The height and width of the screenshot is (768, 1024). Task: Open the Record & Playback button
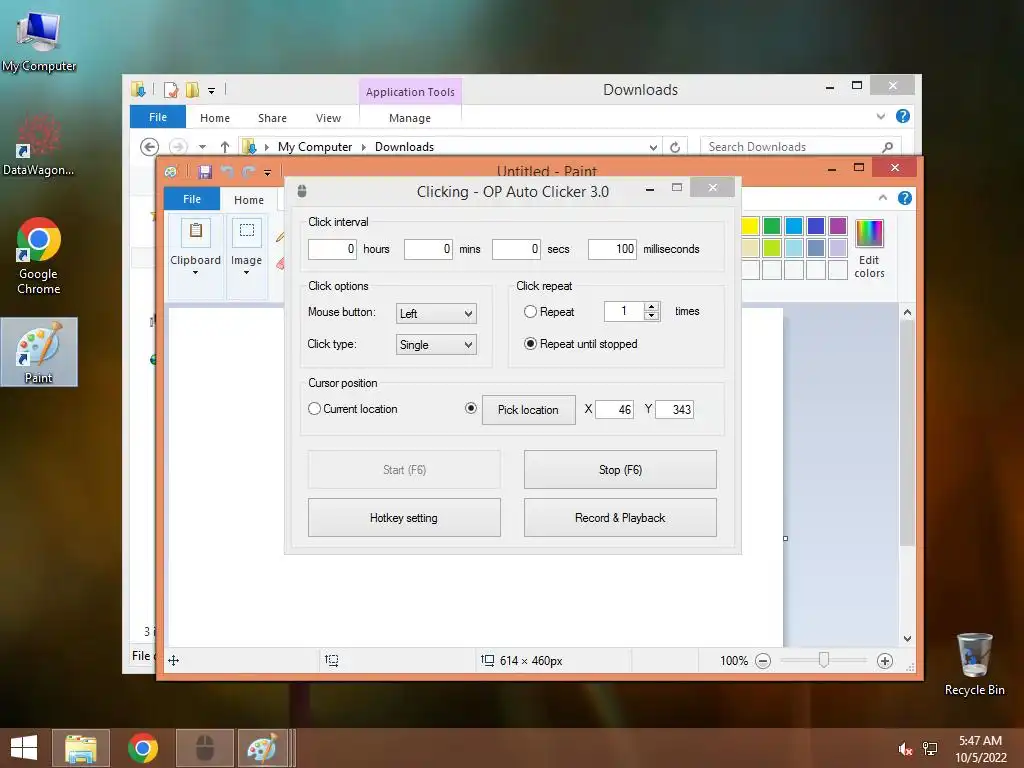[620, 518]
